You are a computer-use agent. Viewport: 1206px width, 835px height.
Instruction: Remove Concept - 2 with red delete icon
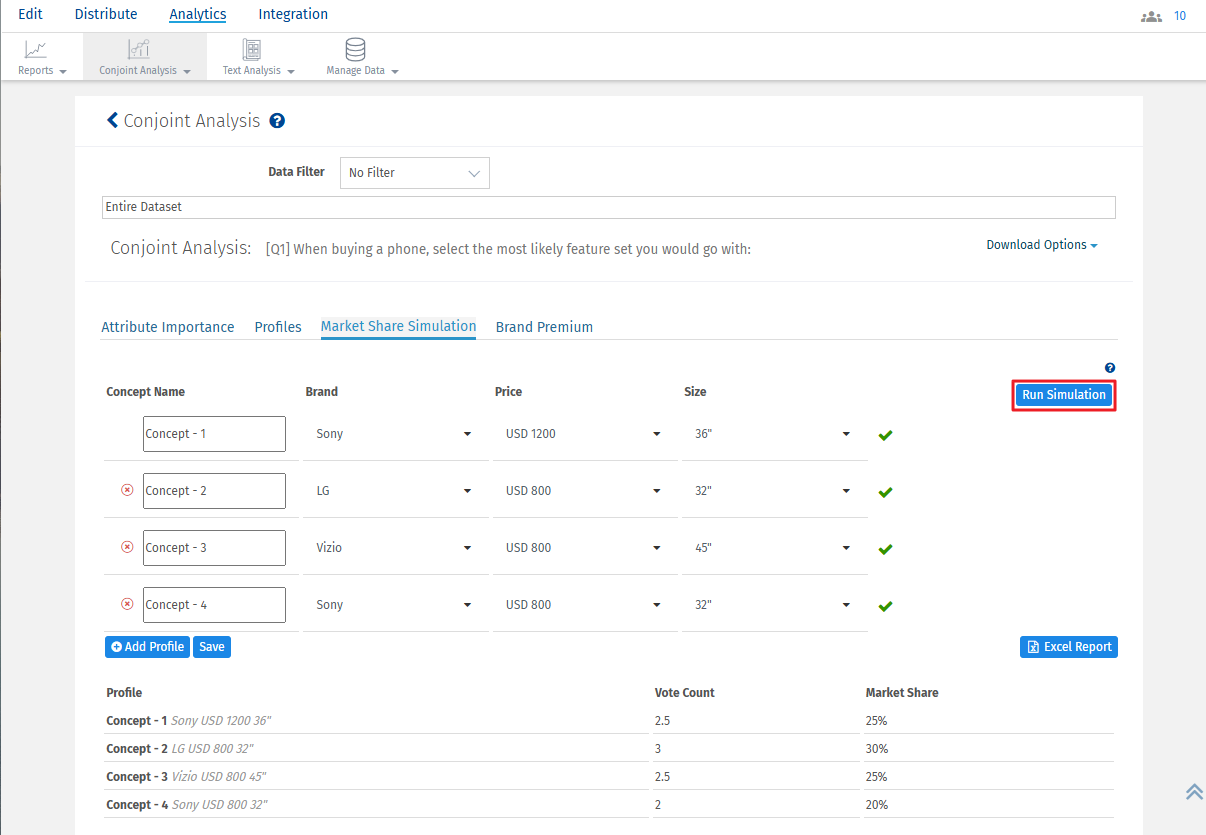[x=127, y=490]
